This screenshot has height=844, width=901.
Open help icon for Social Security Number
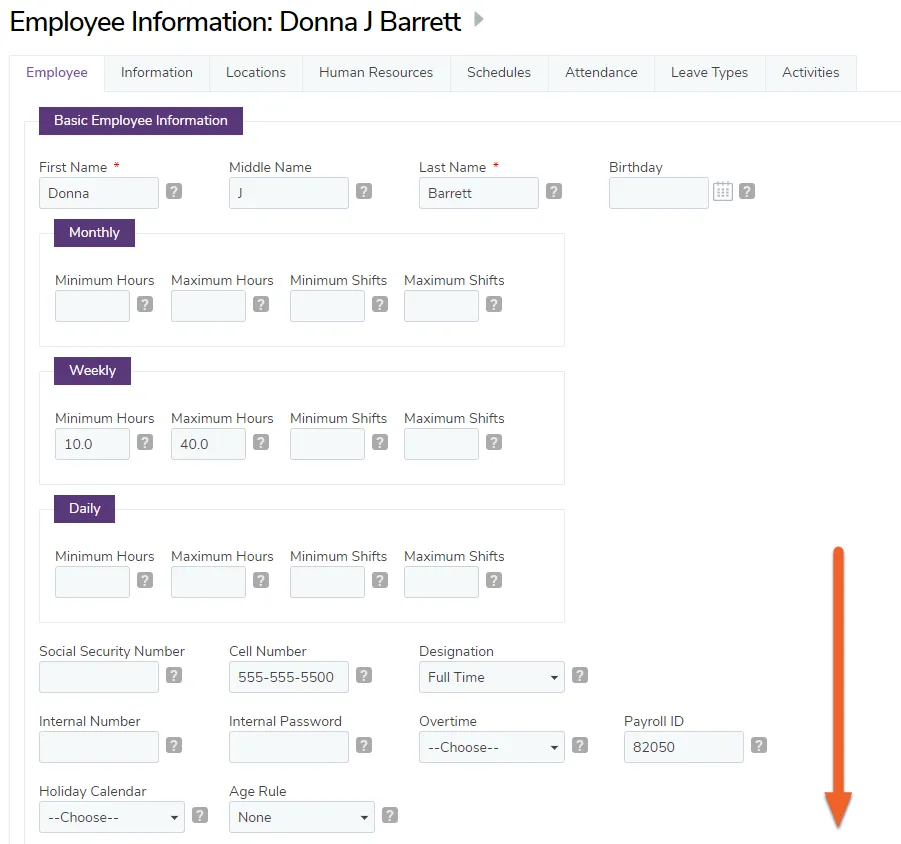[174, 675]
